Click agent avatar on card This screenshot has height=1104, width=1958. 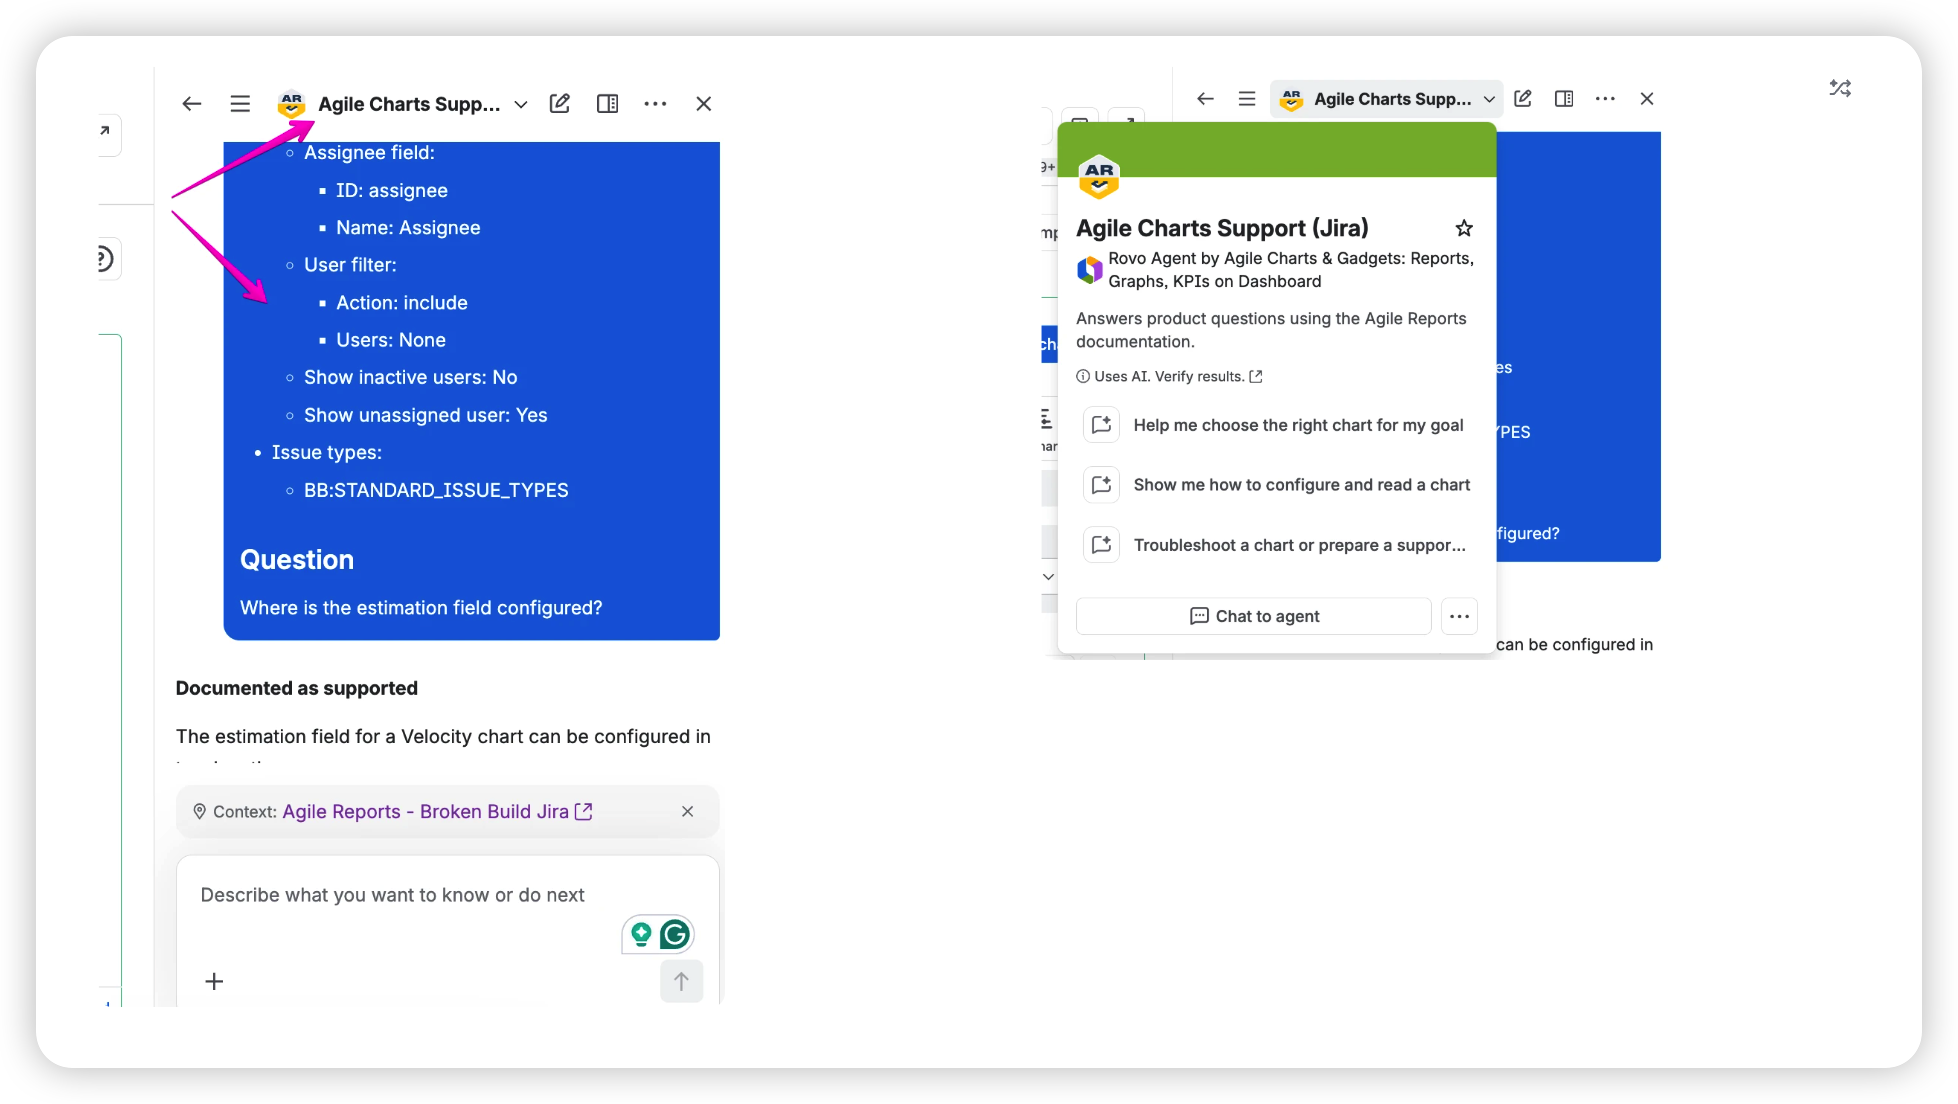point(1099,177)
